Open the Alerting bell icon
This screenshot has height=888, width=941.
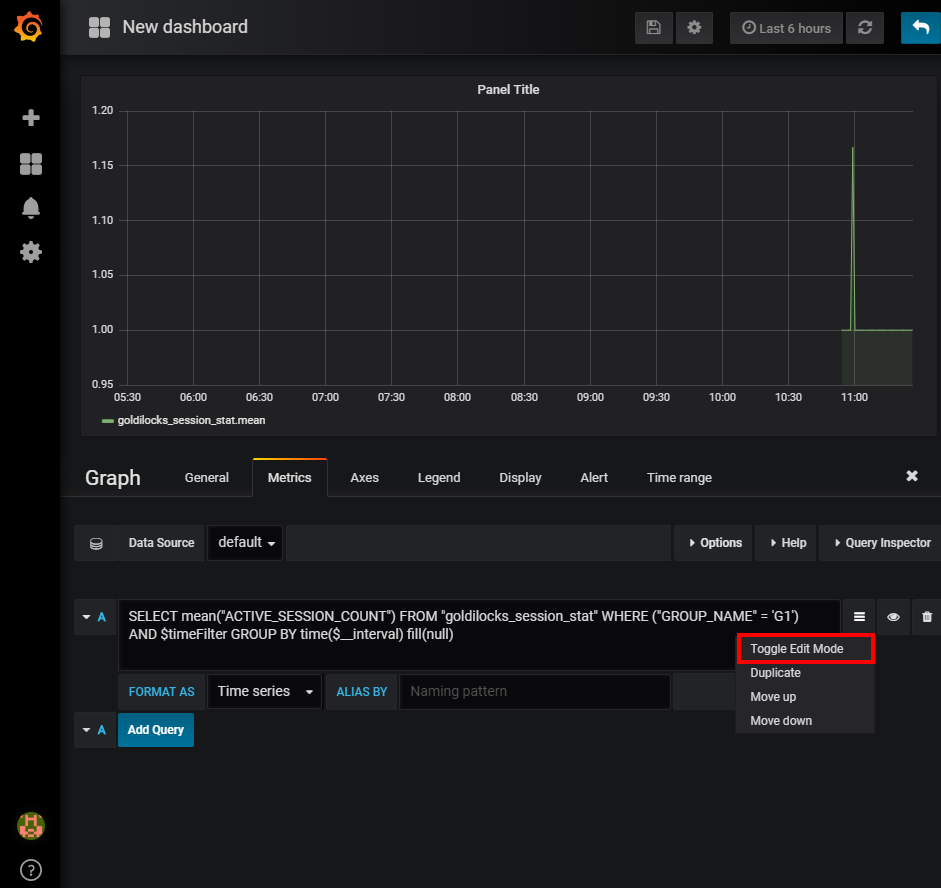click(x=30, y=207)
